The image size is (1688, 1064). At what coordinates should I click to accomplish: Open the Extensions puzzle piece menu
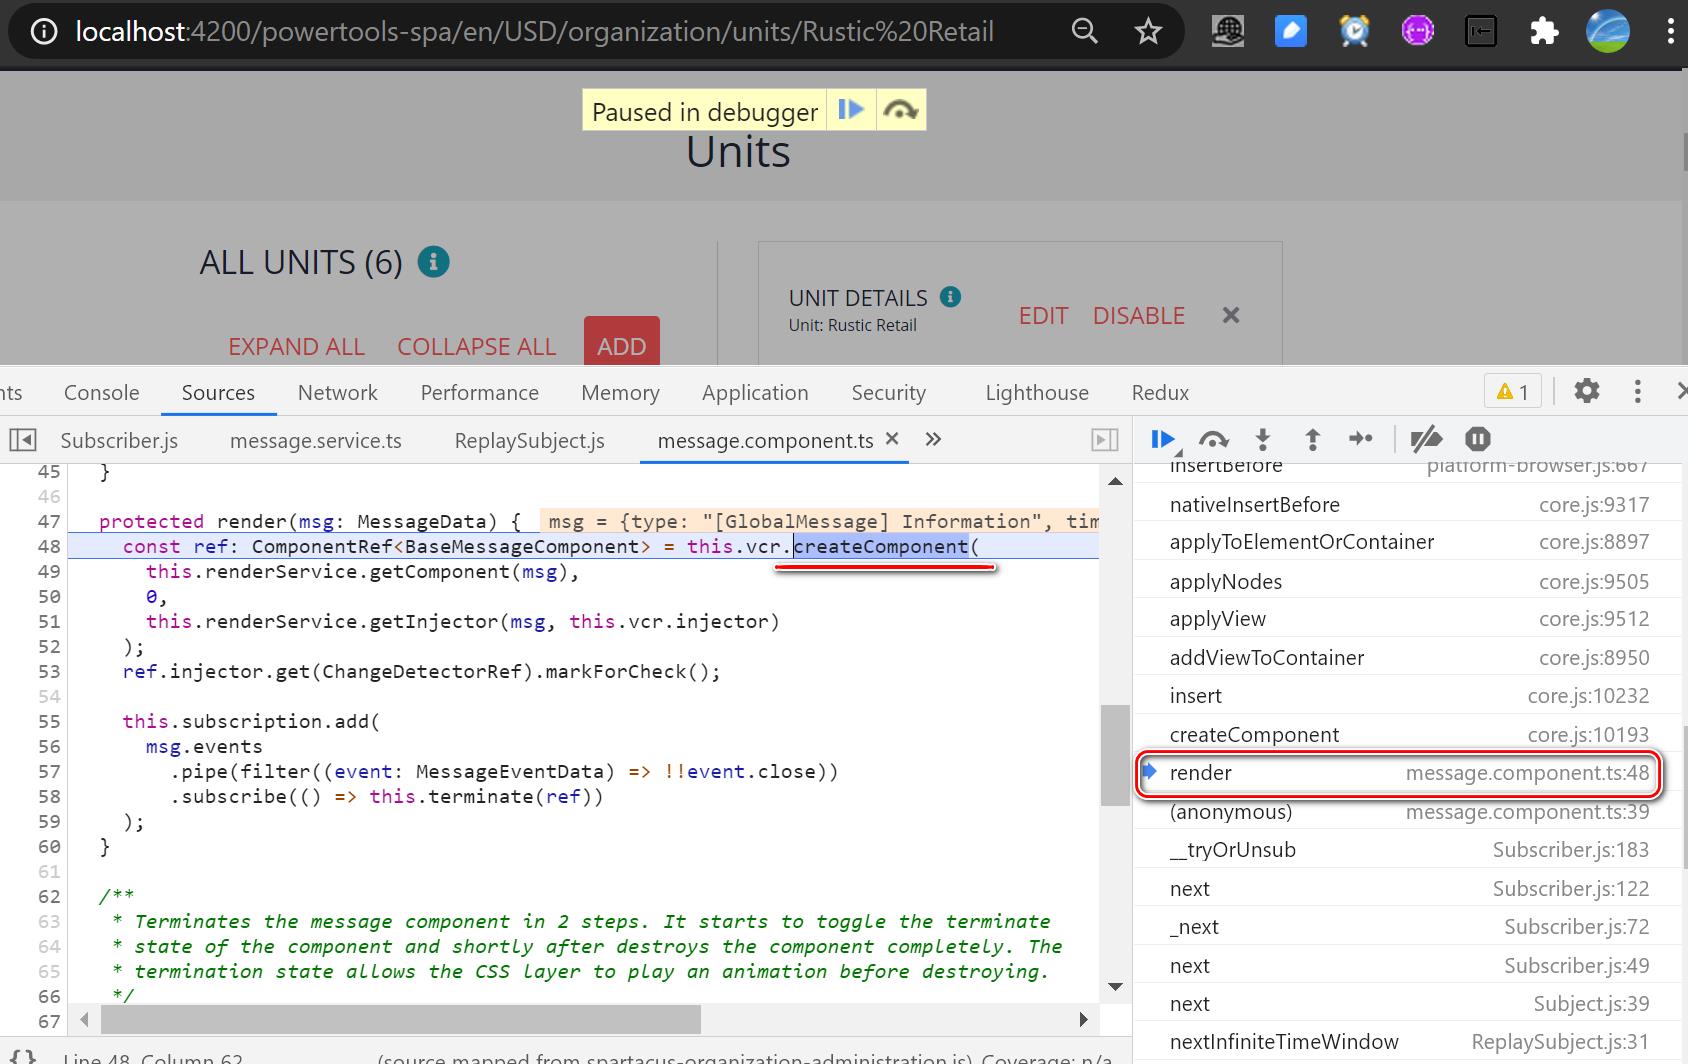click(1544, 32)
